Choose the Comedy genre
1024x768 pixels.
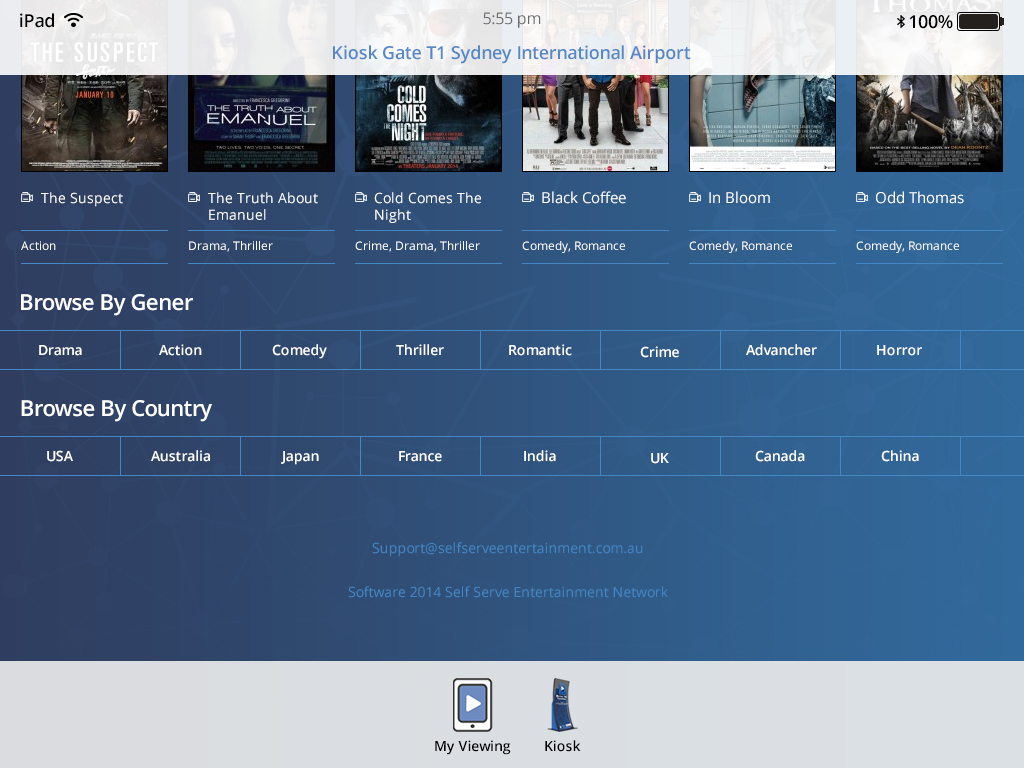(300, 350)
